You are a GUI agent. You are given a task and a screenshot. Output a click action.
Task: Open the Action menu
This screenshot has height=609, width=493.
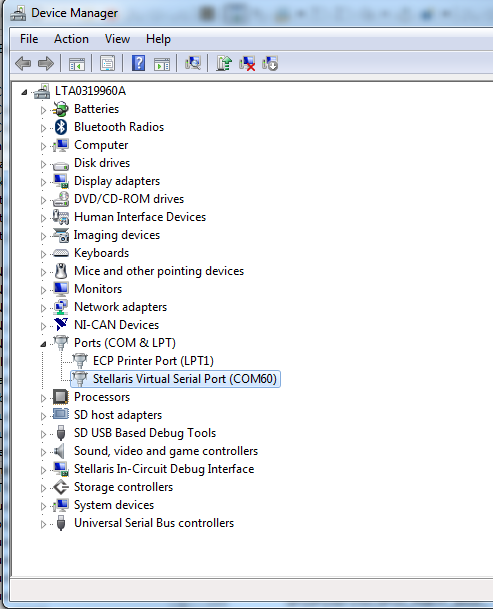pyautogui.click(x=71, y=39)
